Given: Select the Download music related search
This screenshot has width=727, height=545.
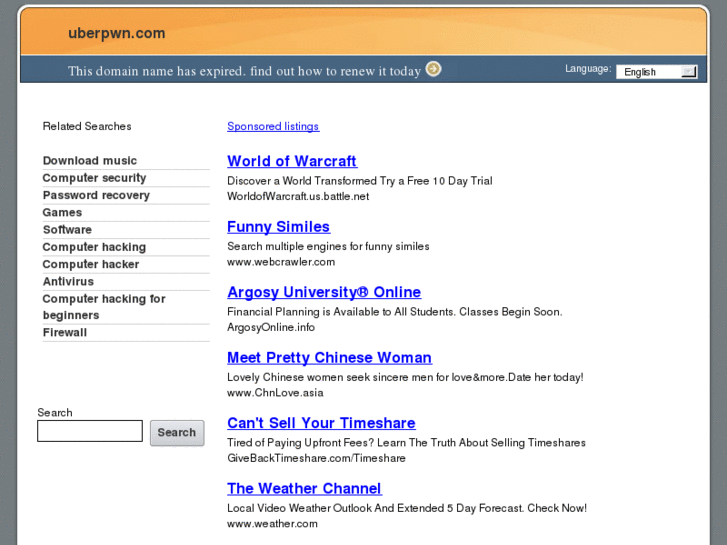Looking at the screenshot, I should 90,160.
